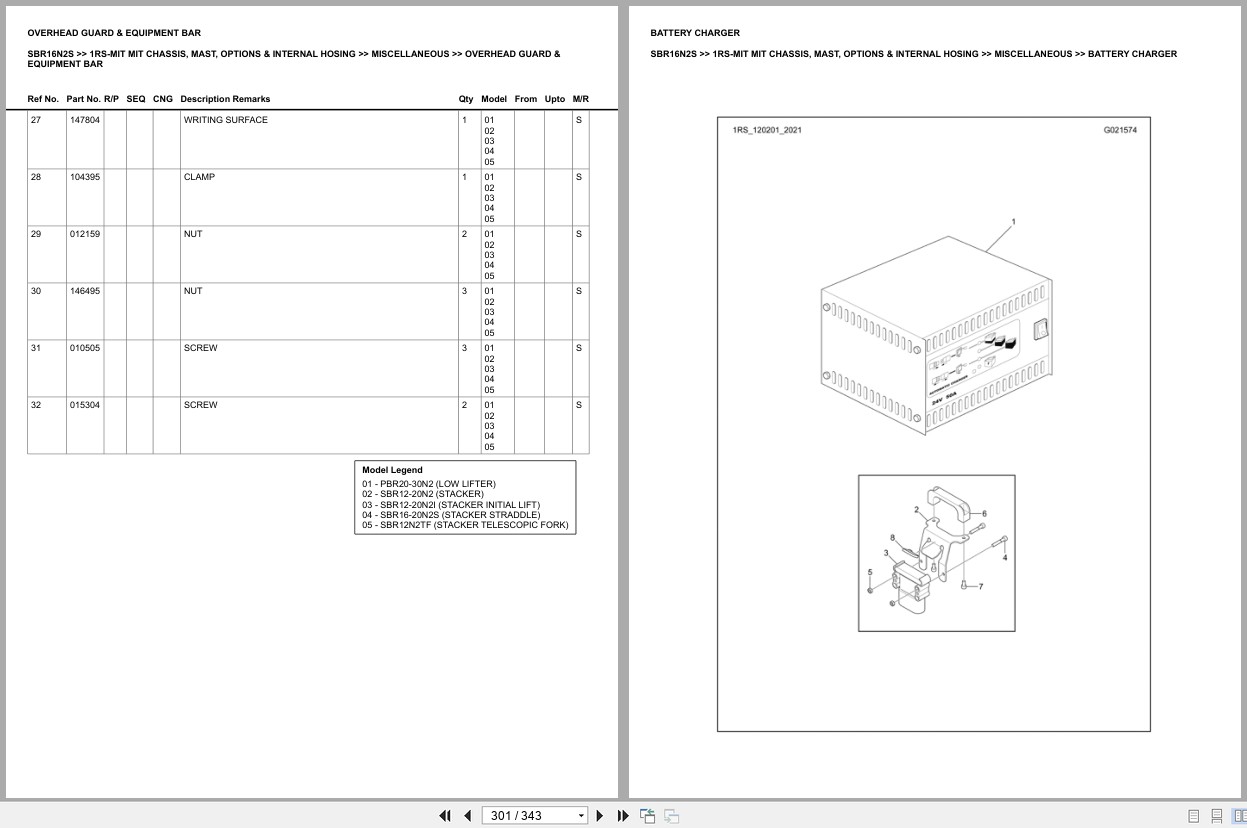The height and width of the screenshot is (828, 1247).
Task: Click part number 015304
Action: tap(84, 405)
